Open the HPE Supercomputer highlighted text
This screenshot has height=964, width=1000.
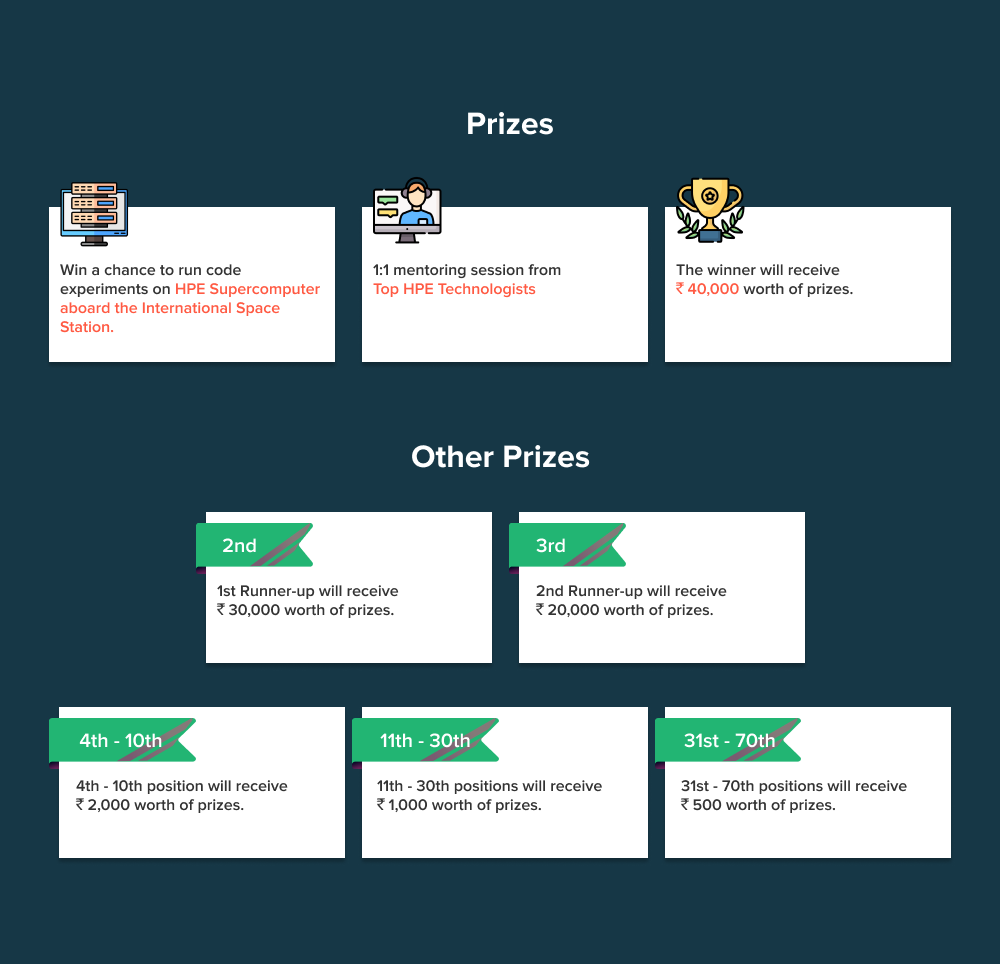point(247,289)
